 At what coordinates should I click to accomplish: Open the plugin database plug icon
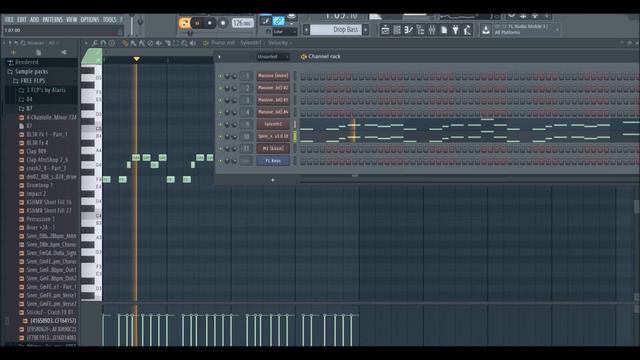tap(456, 30)
